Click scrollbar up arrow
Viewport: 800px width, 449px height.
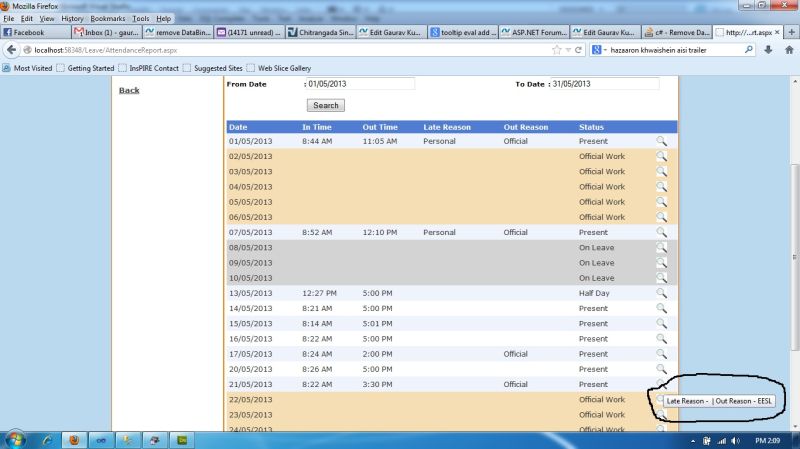795,81
